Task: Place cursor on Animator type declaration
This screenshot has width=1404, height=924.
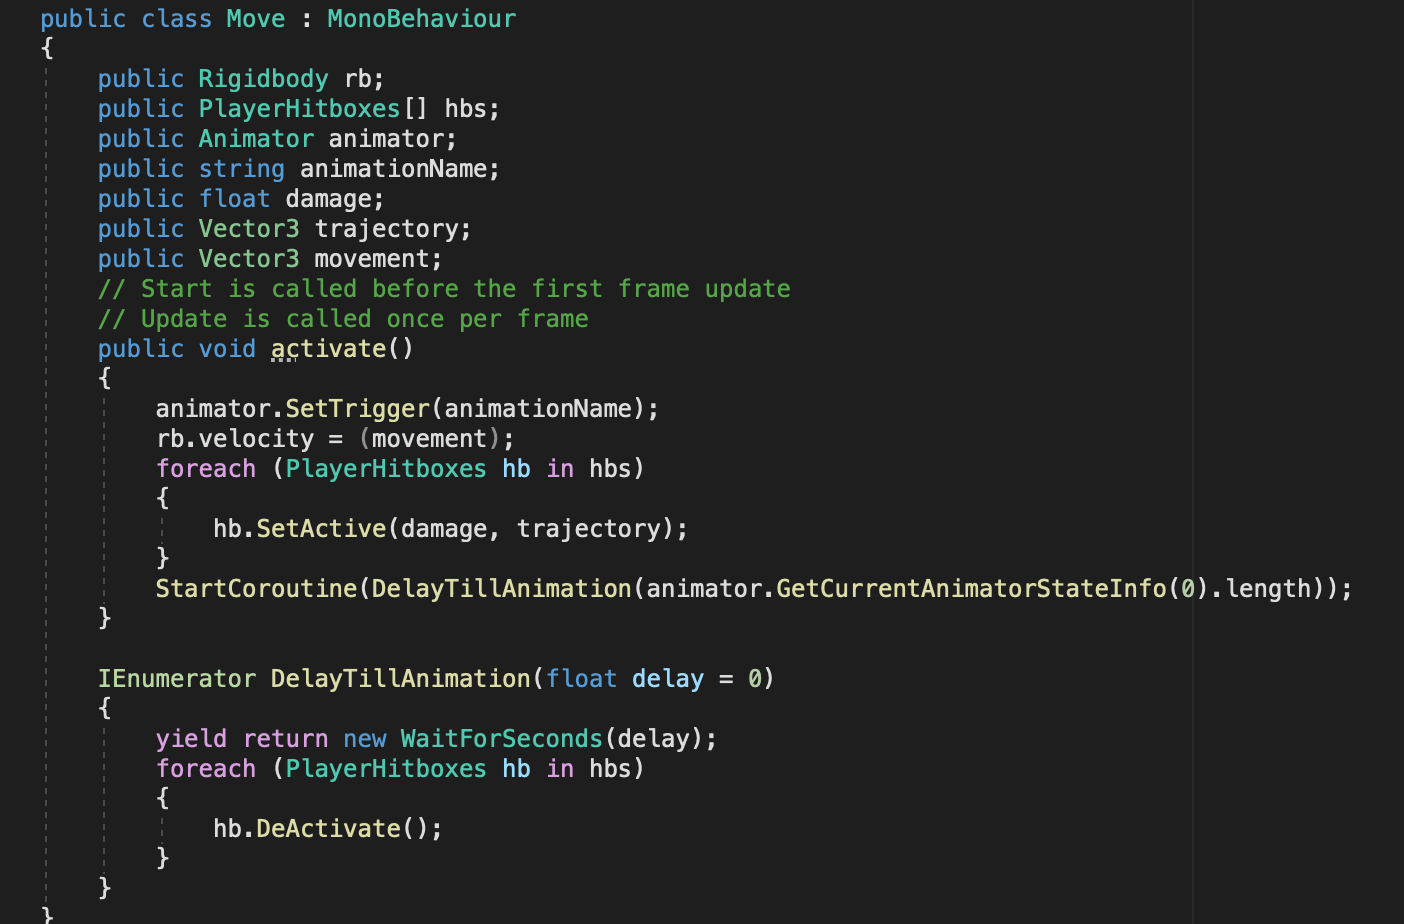Action: click(256, 139)
